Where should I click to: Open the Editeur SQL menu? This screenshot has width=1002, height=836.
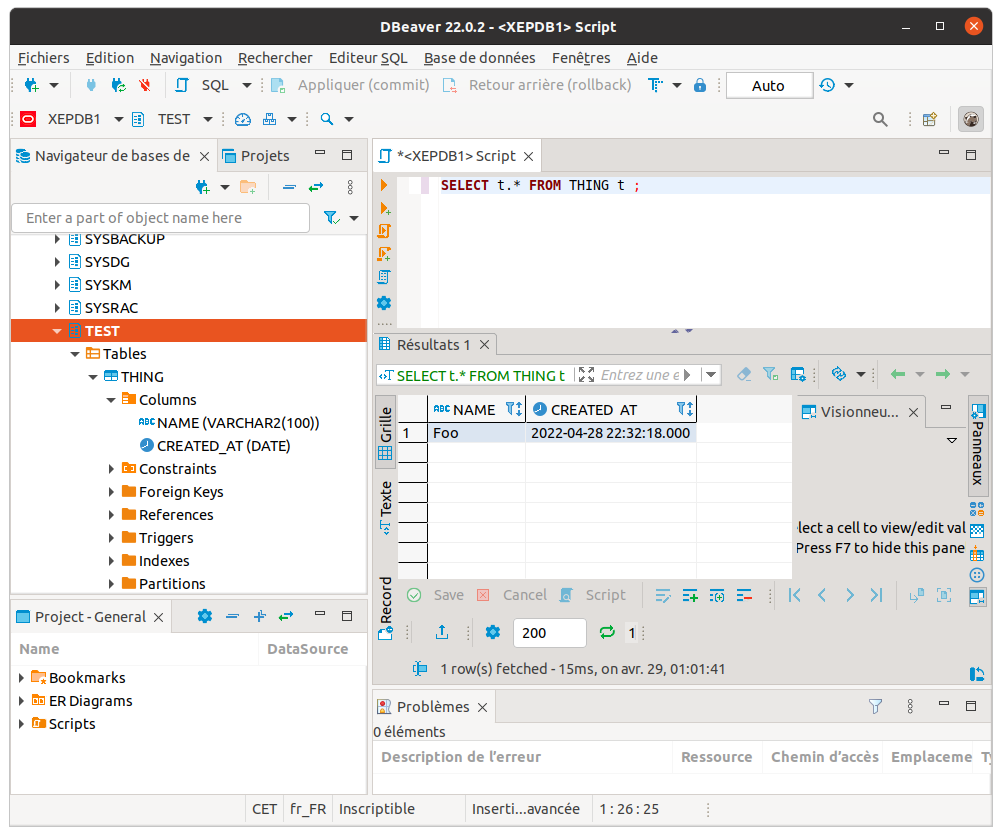368,58
